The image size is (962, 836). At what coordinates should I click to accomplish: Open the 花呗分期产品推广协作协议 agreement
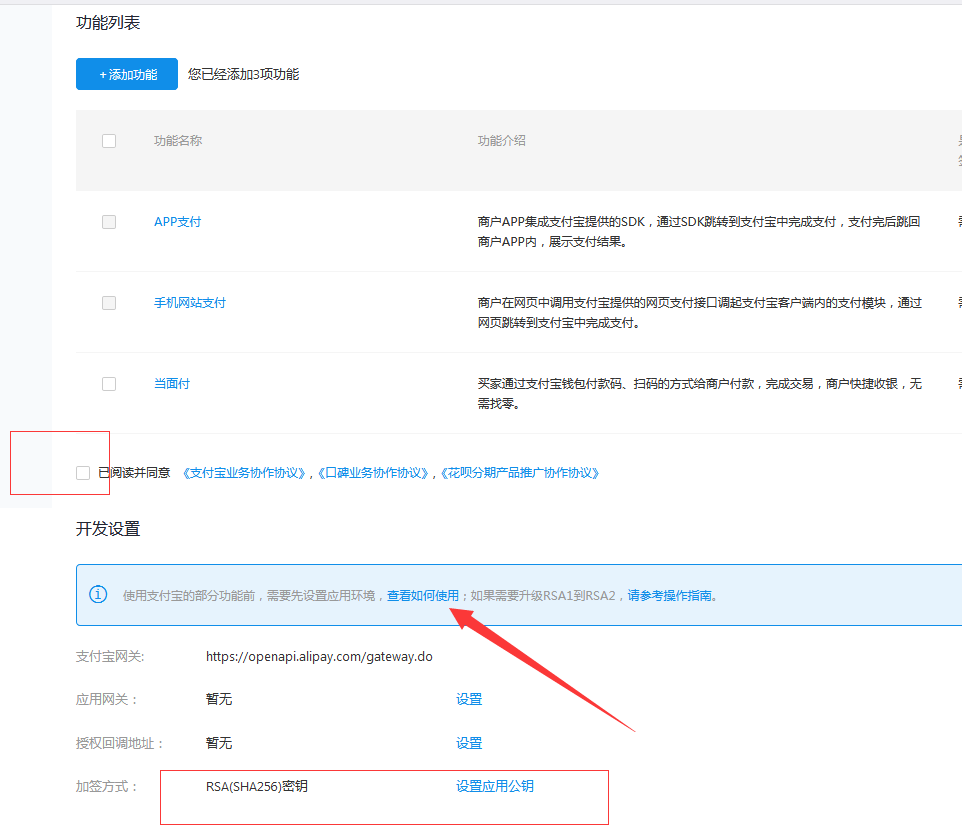521,473
